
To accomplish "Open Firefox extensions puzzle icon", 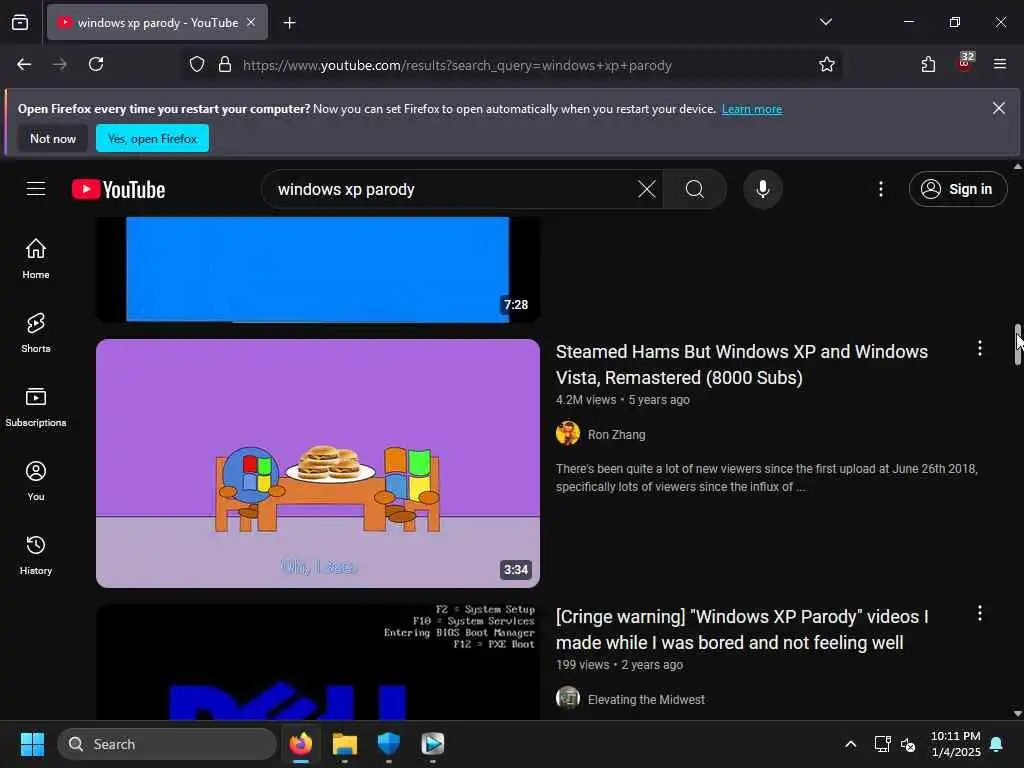I will 928,65.
